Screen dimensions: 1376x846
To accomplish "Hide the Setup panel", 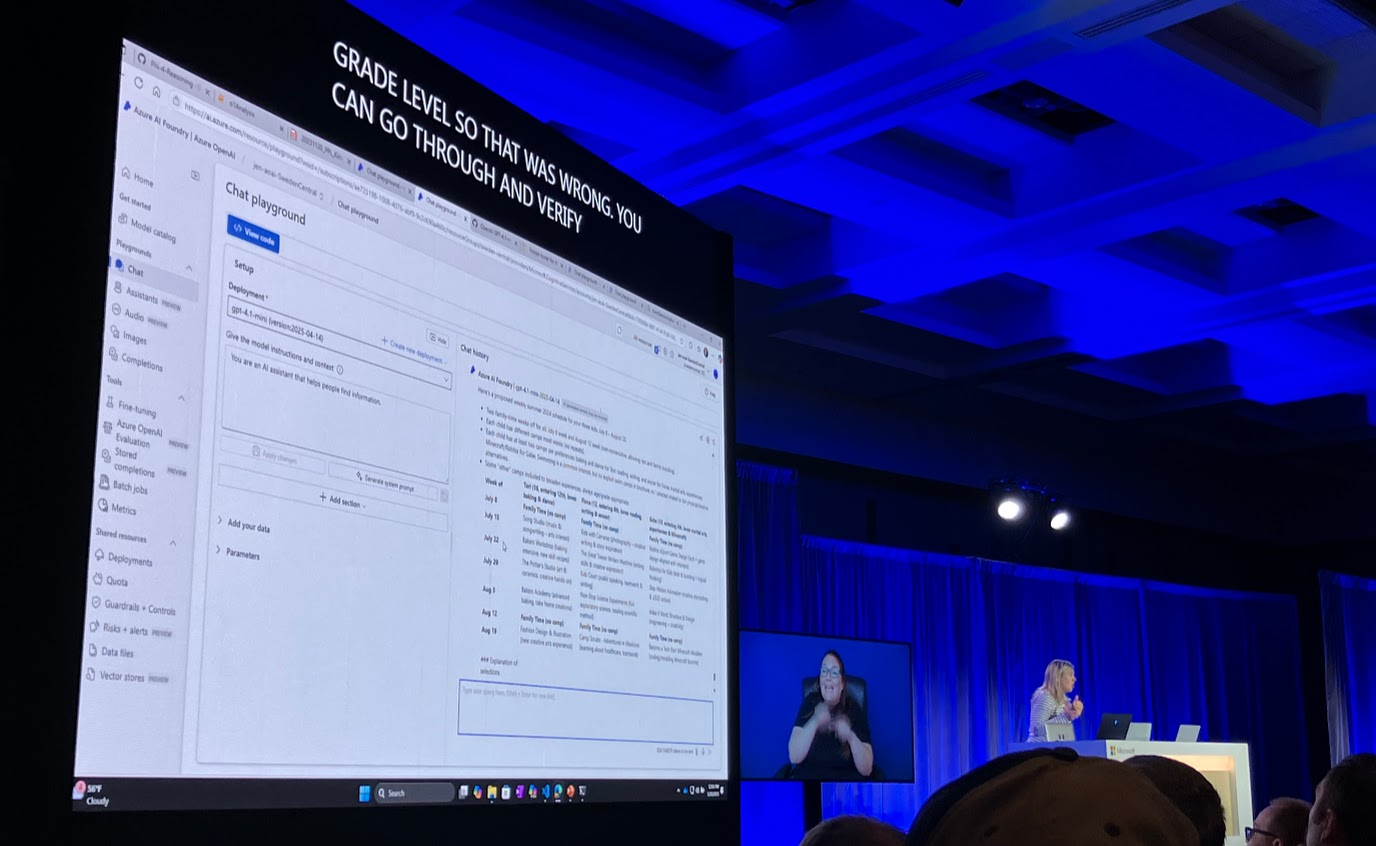I will click(x=437, y=340).
